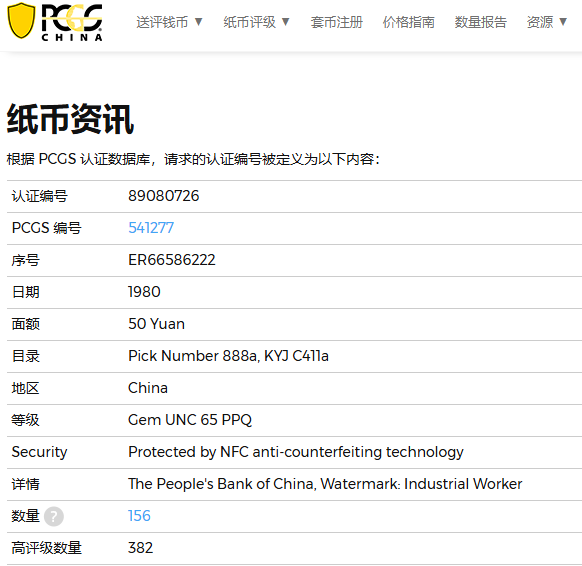Expand the 资源 dropdown arrow
The image size is (582, 566).
563,22
